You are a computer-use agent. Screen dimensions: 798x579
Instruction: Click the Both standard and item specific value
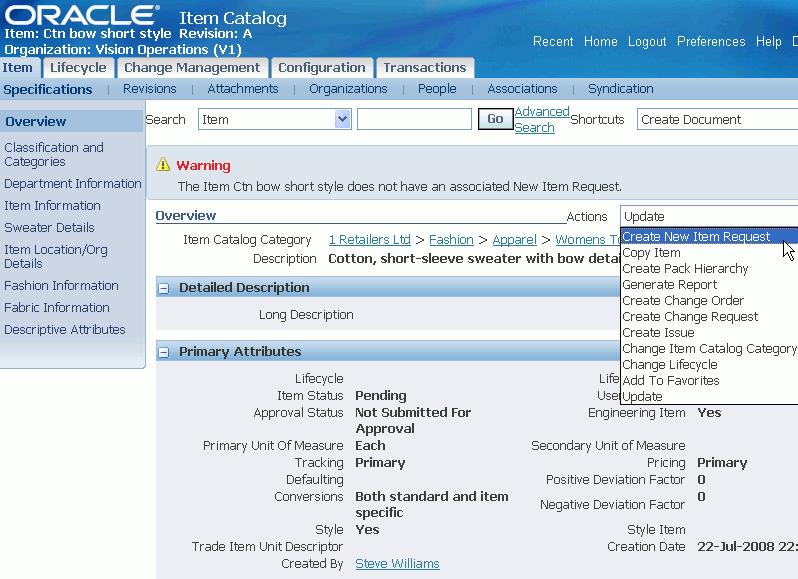coord(432,504)
